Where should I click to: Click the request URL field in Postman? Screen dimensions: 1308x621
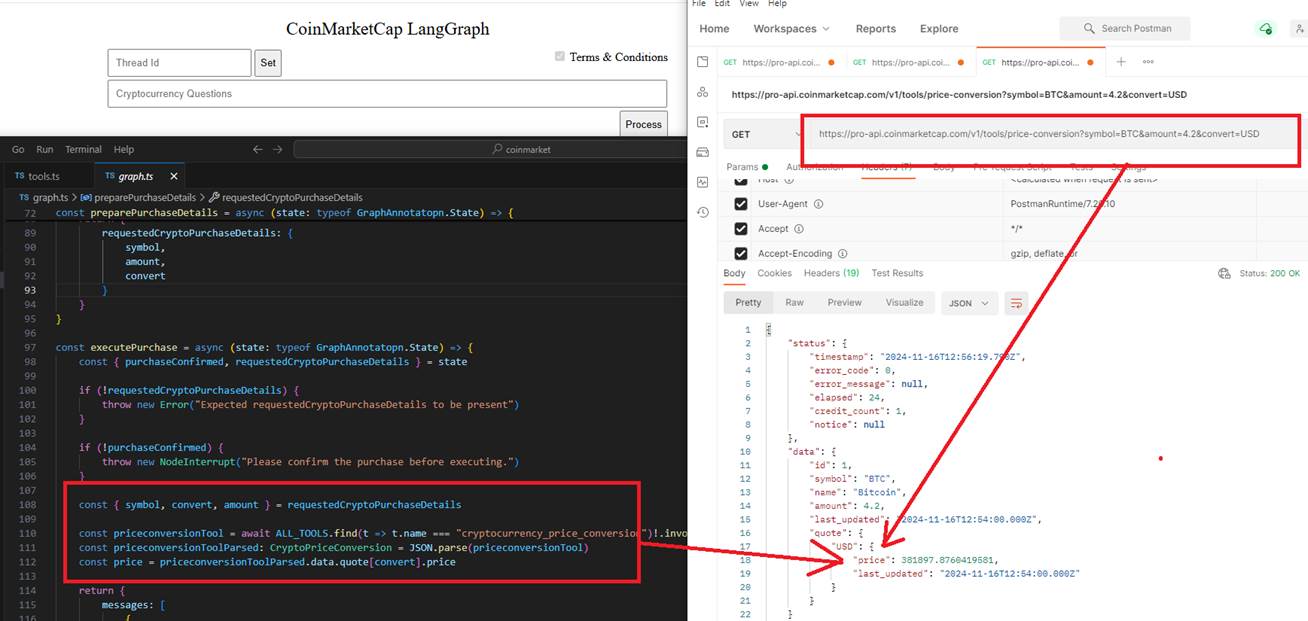click(x=1050, y=134)
